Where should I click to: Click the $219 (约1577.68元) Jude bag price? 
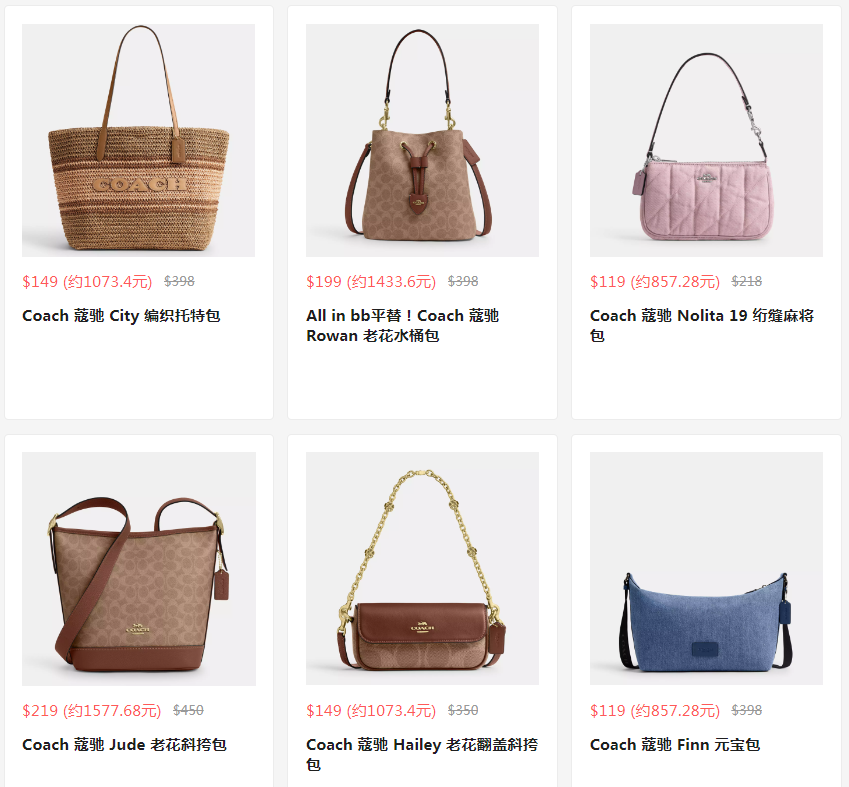(92, 711)
